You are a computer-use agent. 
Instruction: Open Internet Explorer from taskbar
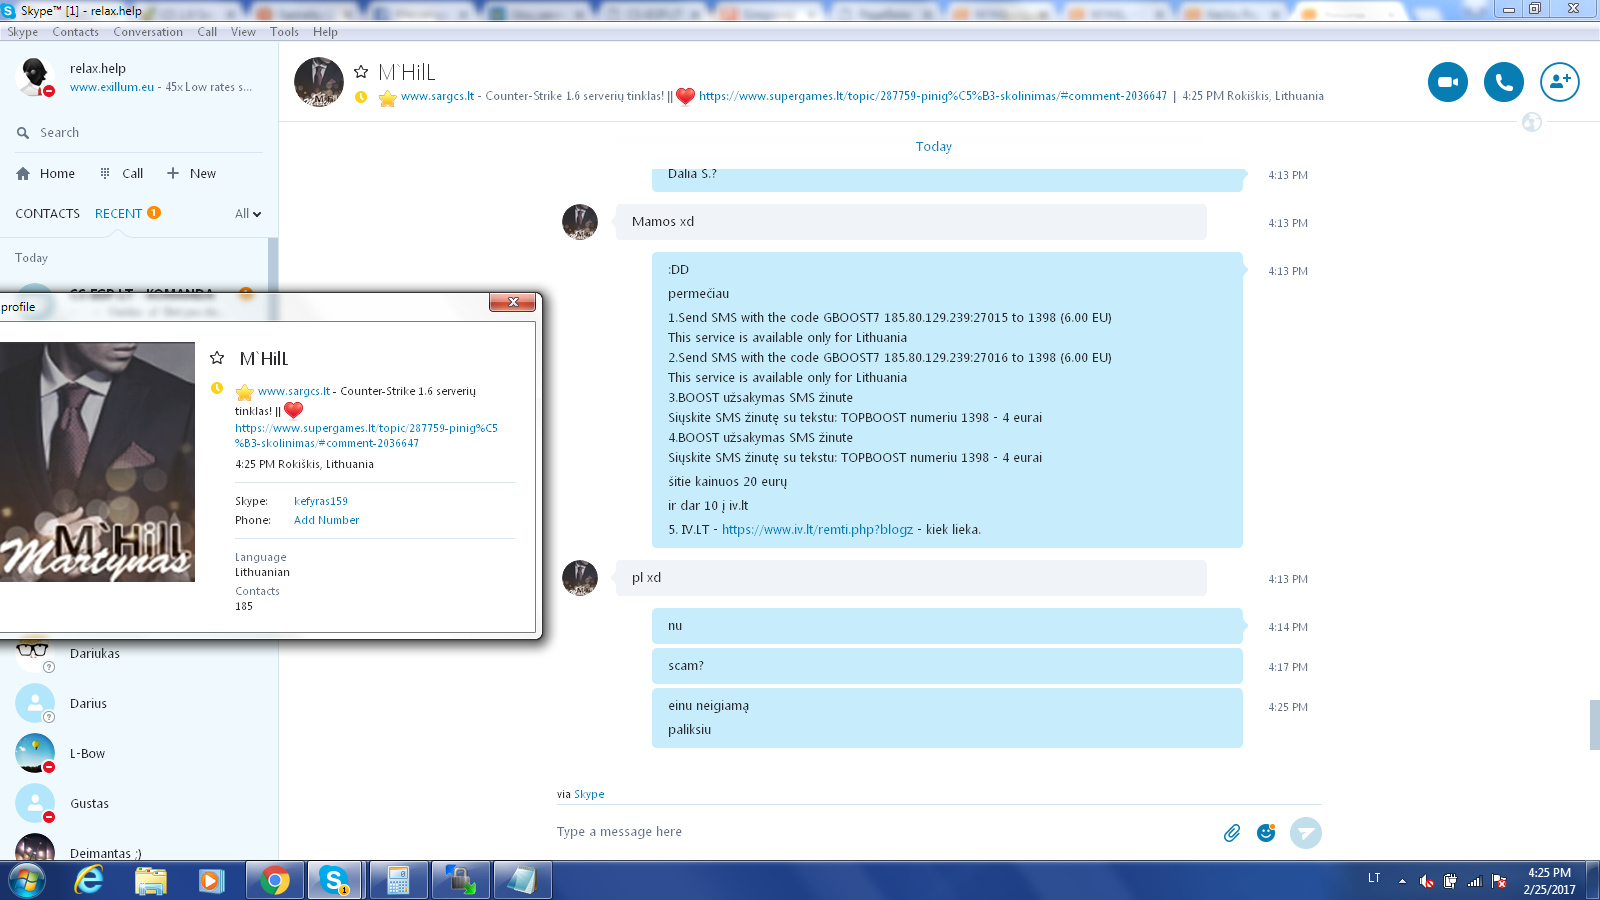(x=89, y=880)
